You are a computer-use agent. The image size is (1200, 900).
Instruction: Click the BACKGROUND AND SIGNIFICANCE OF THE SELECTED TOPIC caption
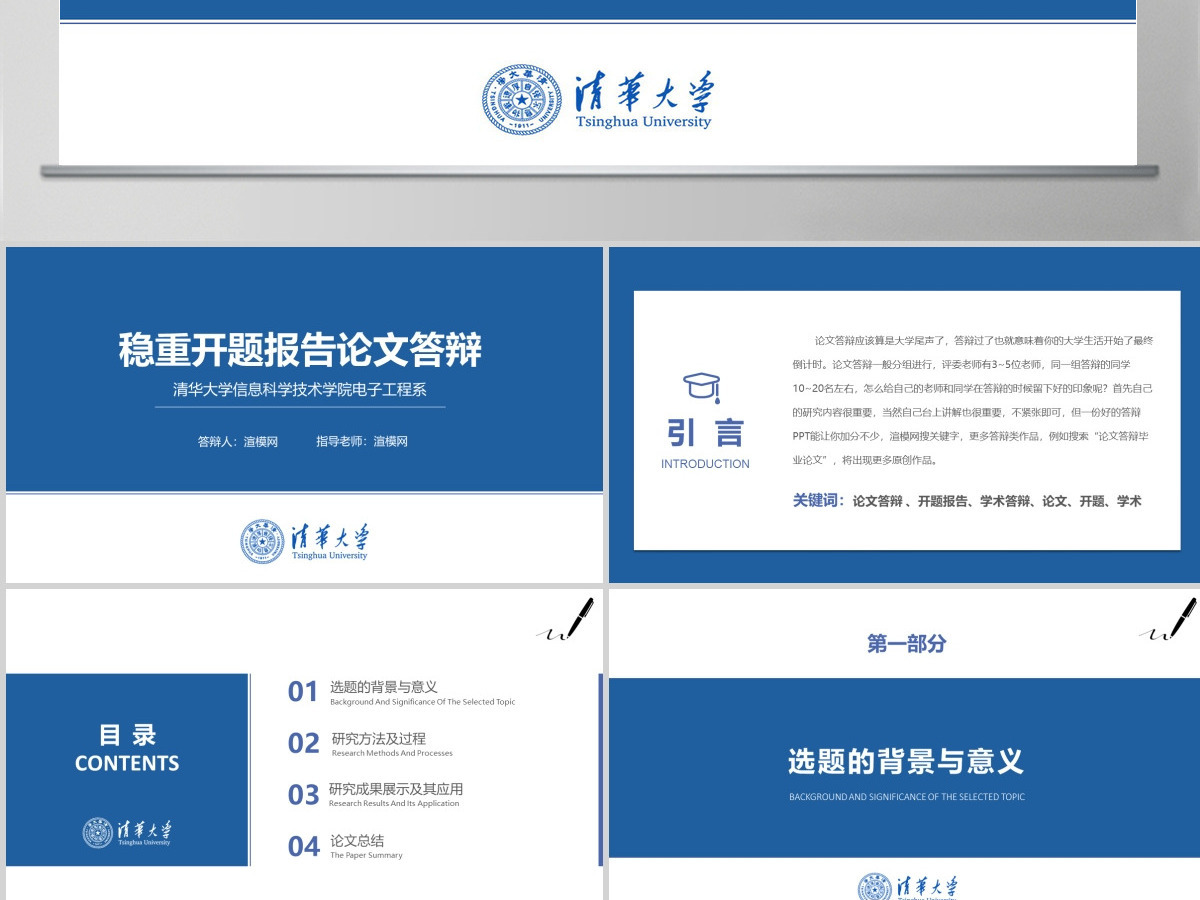[x=907, y=797]
